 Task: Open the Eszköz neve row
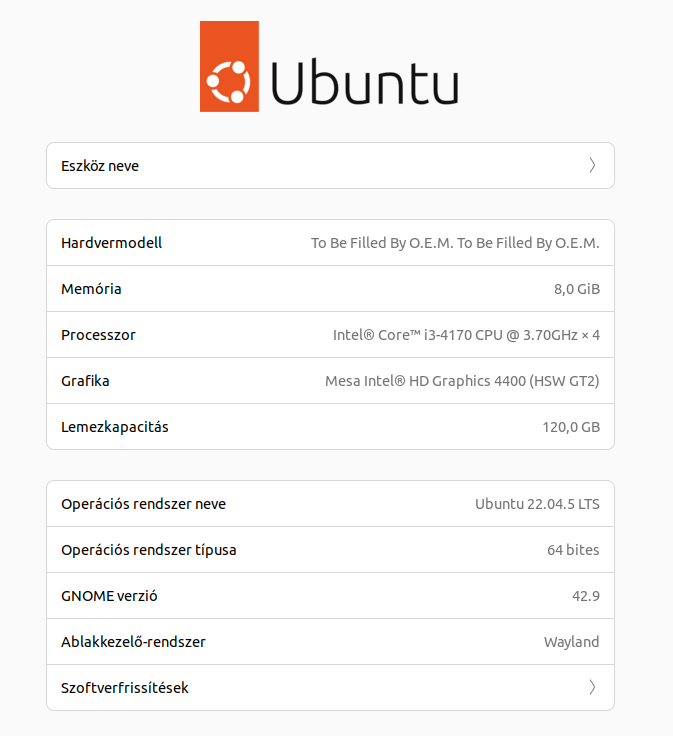330,166
